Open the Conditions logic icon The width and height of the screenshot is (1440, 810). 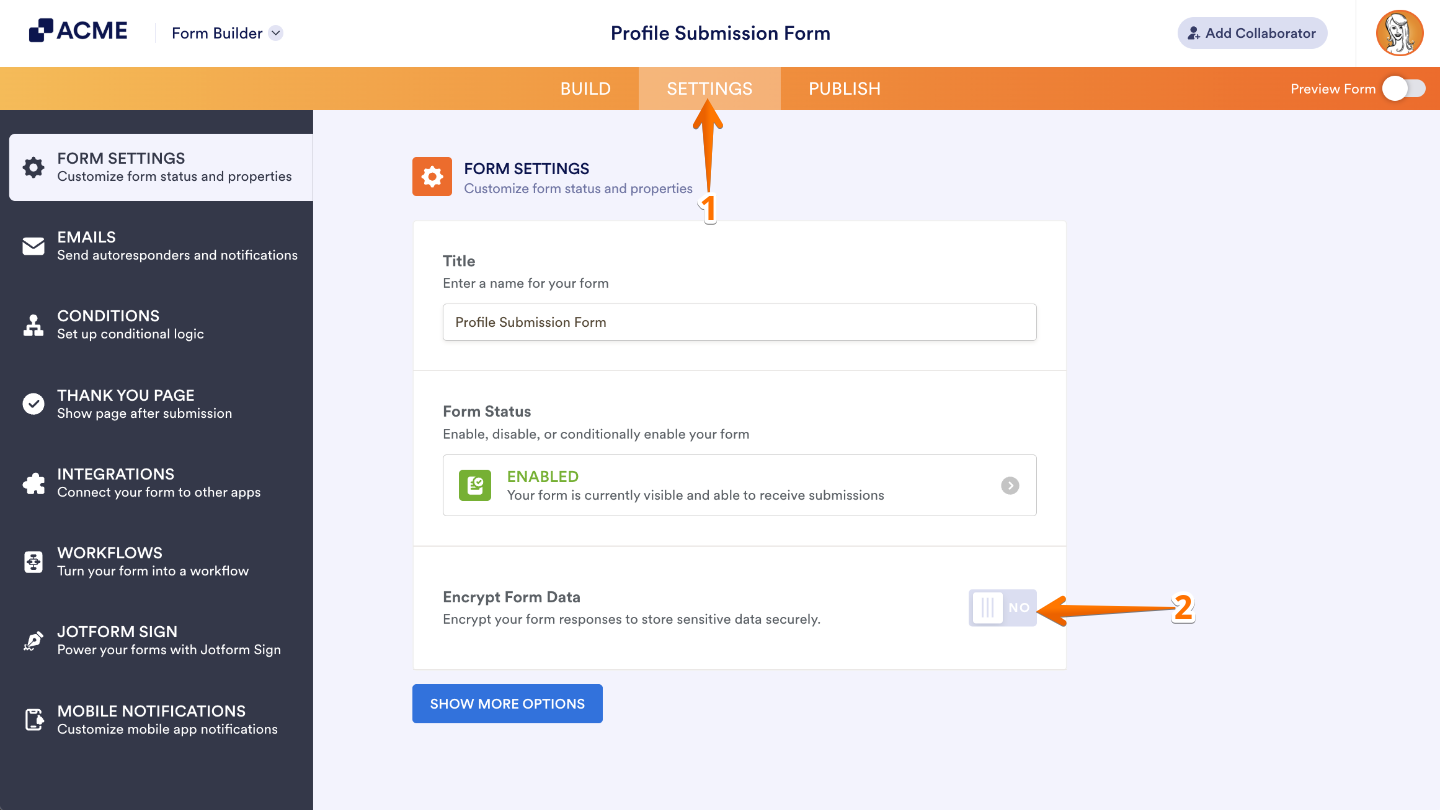click(34, 324)
